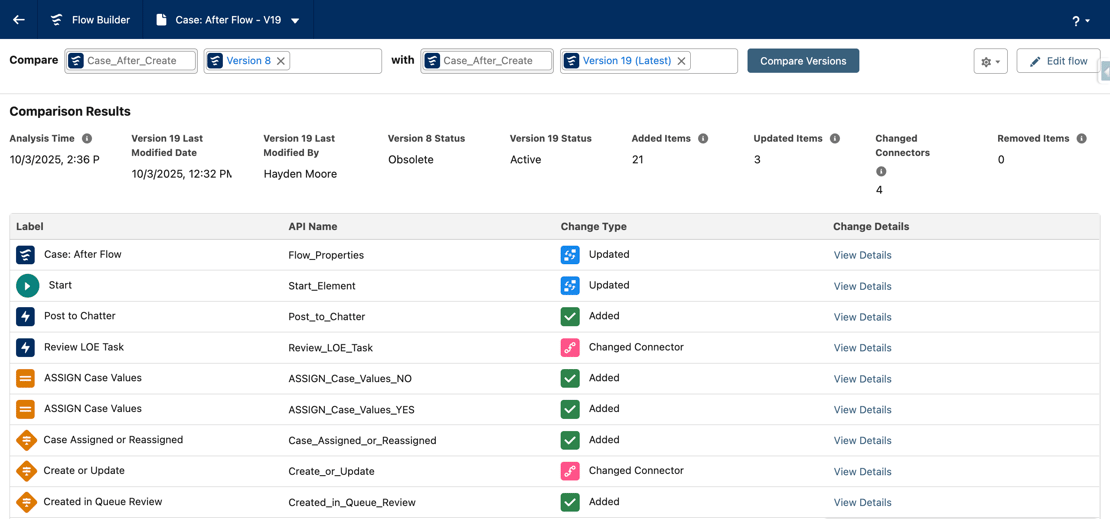This screenshot has width=1110, height=519.
Task: Remove Version 19 (Latest) selection
Action: click(682, 61)
